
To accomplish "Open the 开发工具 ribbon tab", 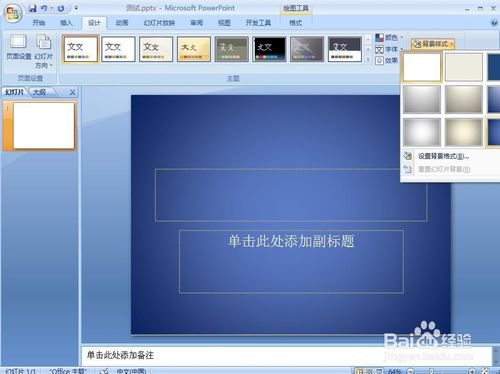I will (258, 23).
